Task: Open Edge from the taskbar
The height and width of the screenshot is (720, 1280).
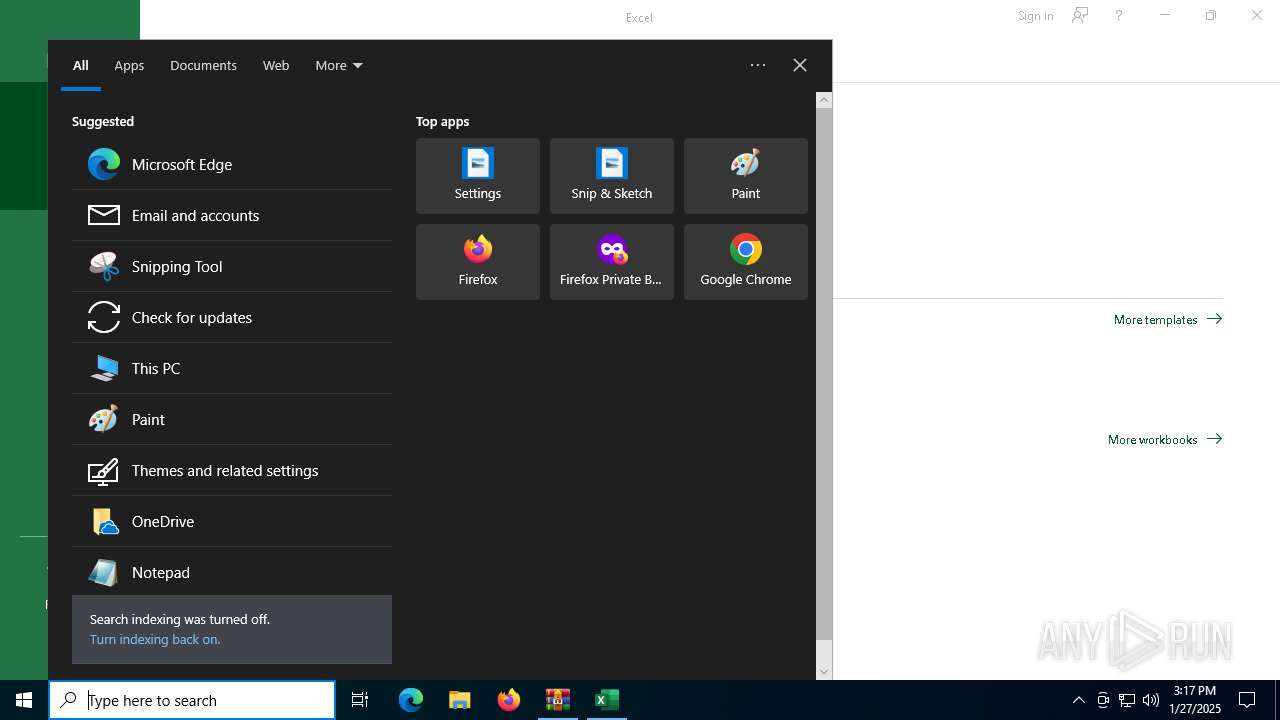Action: [x=411, y=700]
